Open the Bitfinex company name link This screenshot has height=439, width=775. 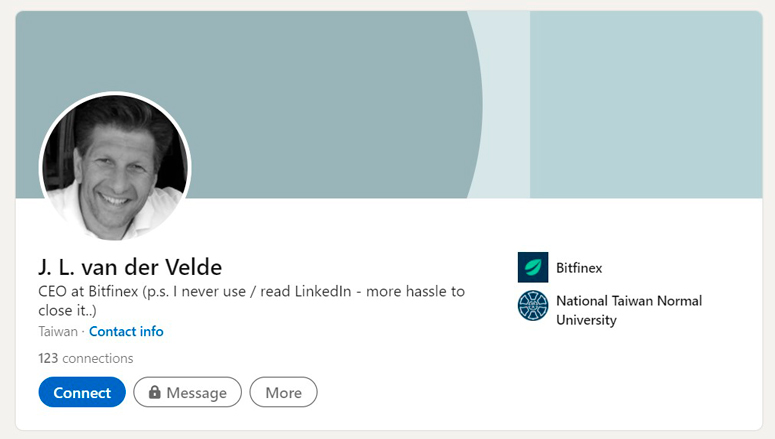click(579, 268)
